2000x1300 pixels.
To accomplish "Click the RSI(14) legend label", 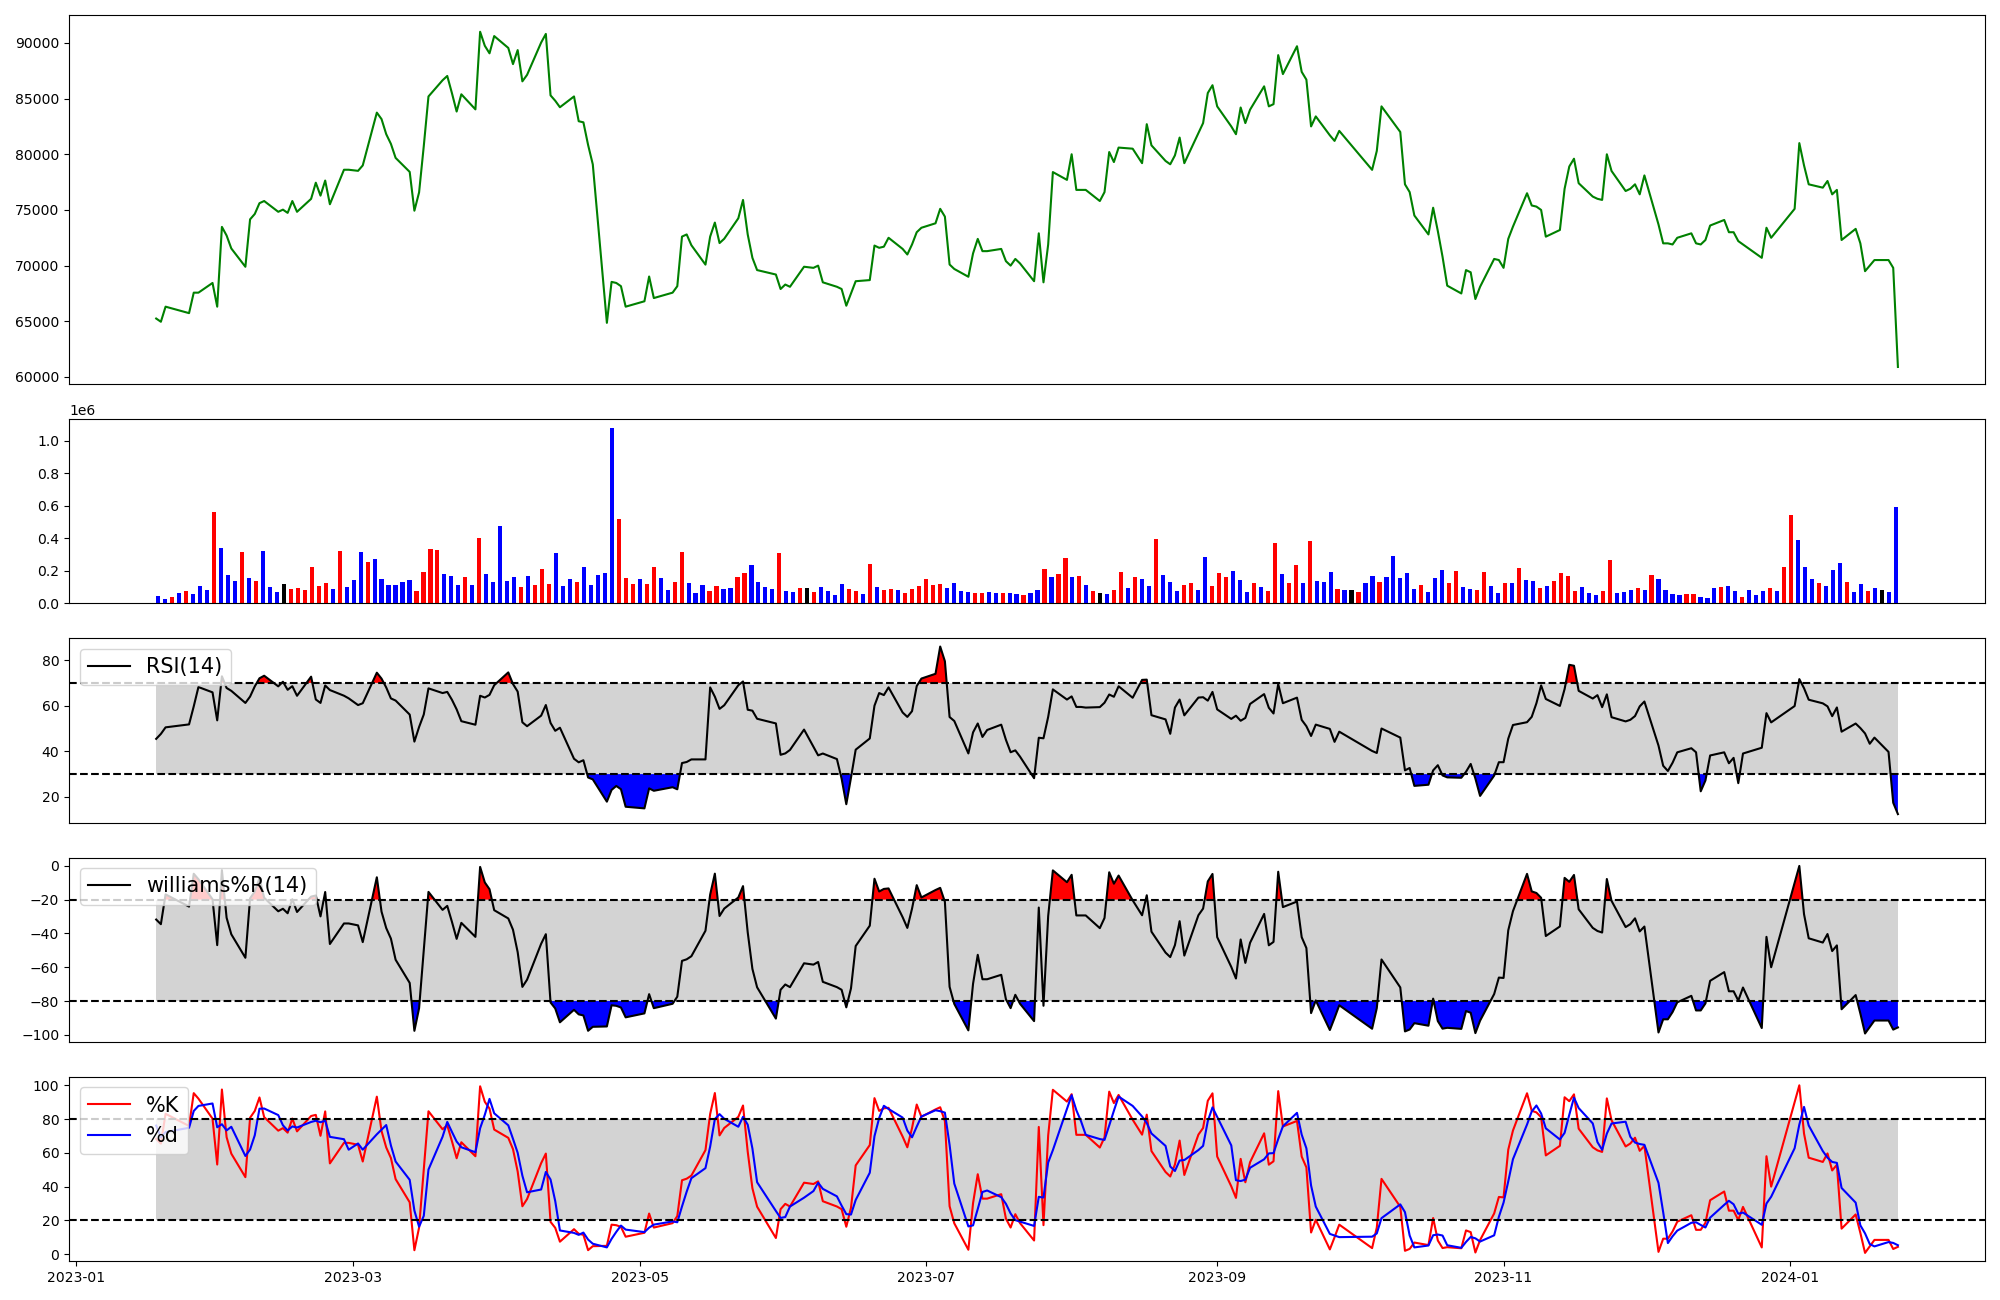I will point(184,666).
